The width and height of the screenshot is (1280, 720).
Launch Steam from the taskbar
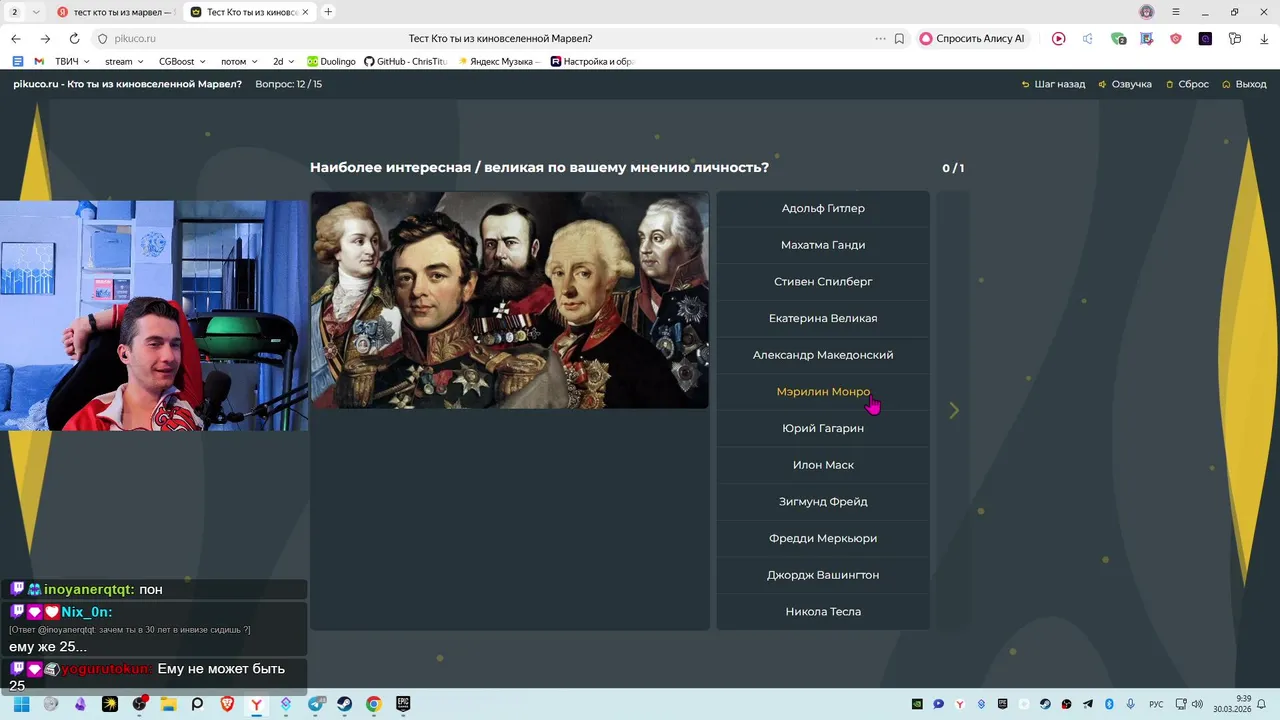point(344,704)
